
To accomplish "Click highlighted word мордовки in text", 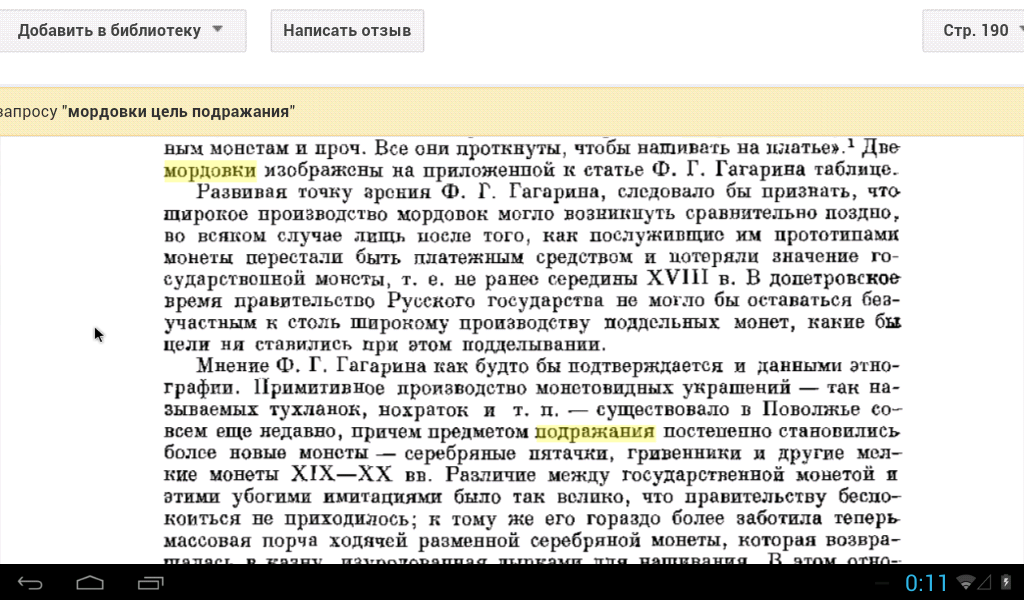I will [x=210, y=170].
